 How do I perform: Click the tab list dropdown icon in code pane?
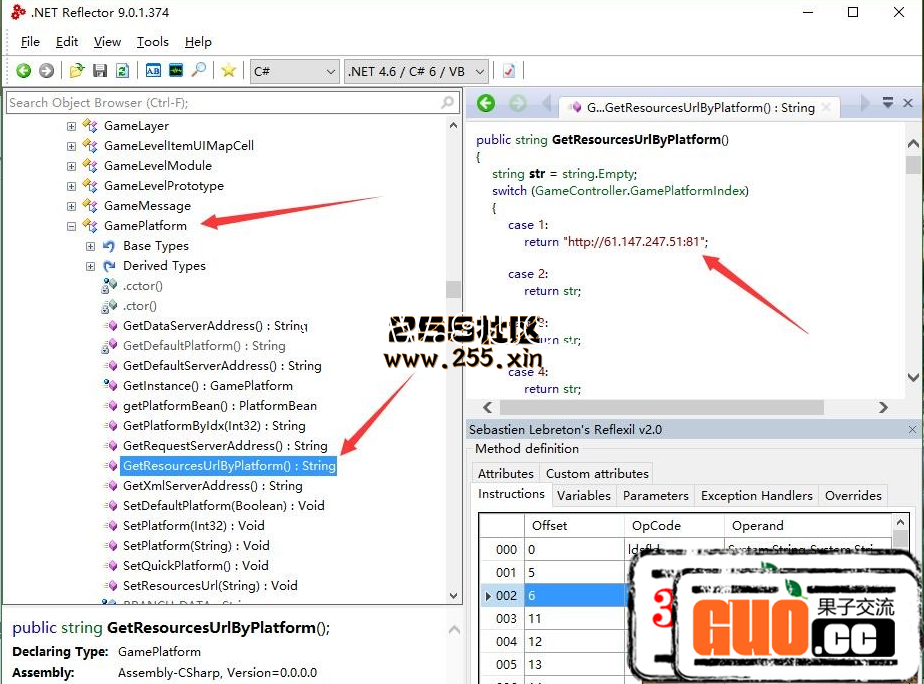tap(887, 104)
